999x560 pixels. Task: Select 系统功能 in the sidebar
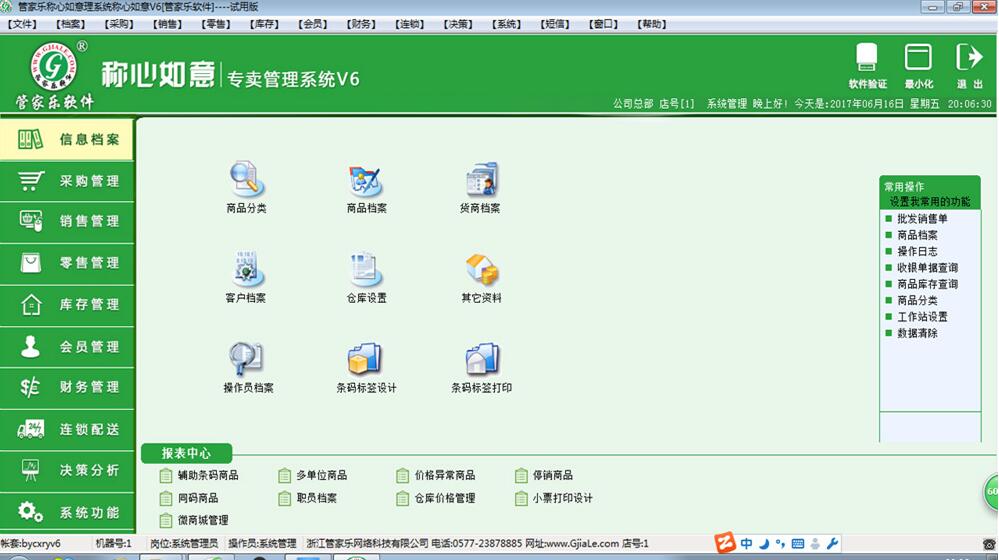(x=67, y=512)
